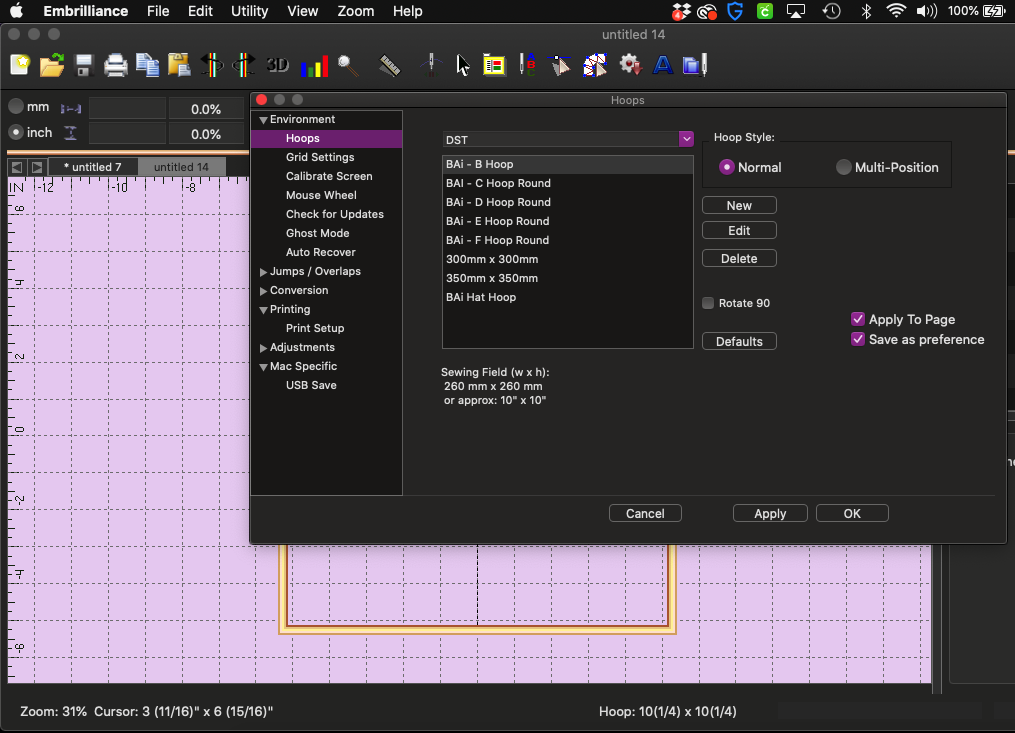The image size is (1015, 733).
Task: Open the Dropbox menu bar icon
Action: point(681,11)
